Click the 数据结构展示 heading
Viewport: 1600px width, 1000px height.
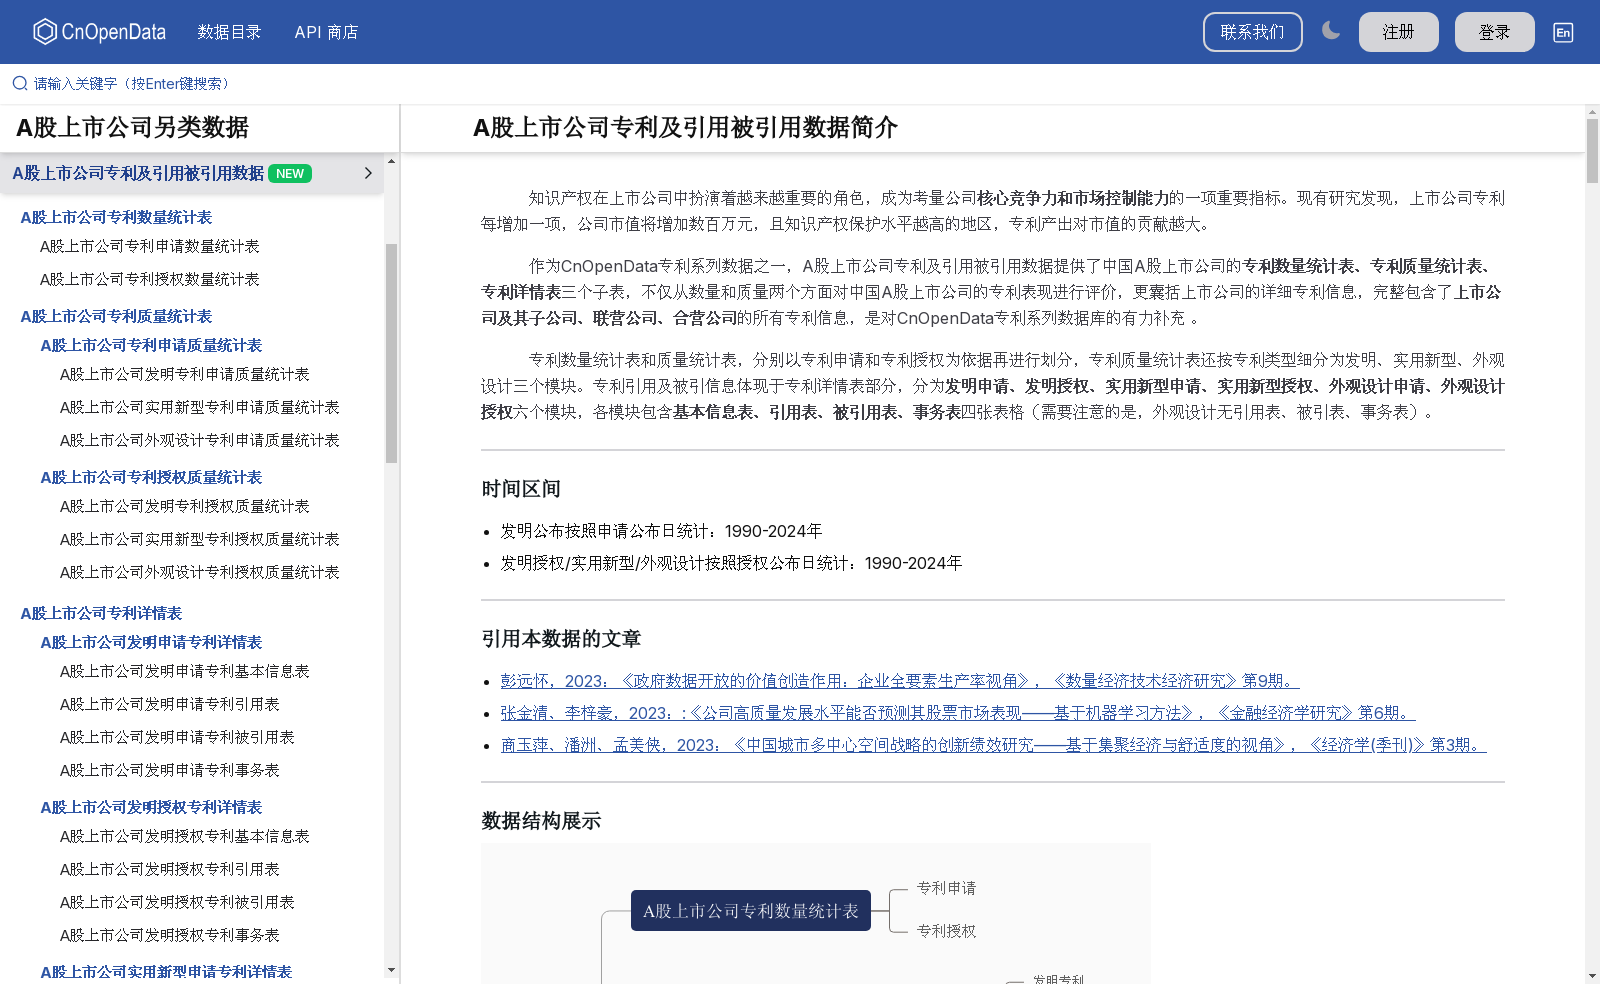[x=541, y=821]
